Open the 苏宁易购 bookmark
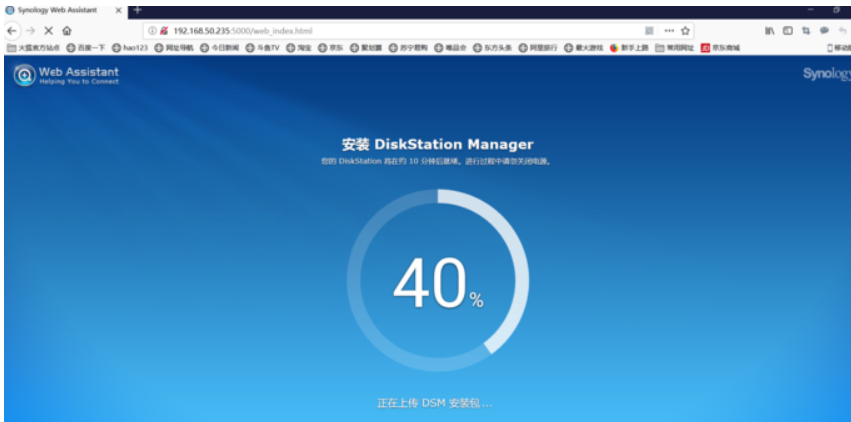This screenshot has width=851, height=422. [x=408, y=48]
